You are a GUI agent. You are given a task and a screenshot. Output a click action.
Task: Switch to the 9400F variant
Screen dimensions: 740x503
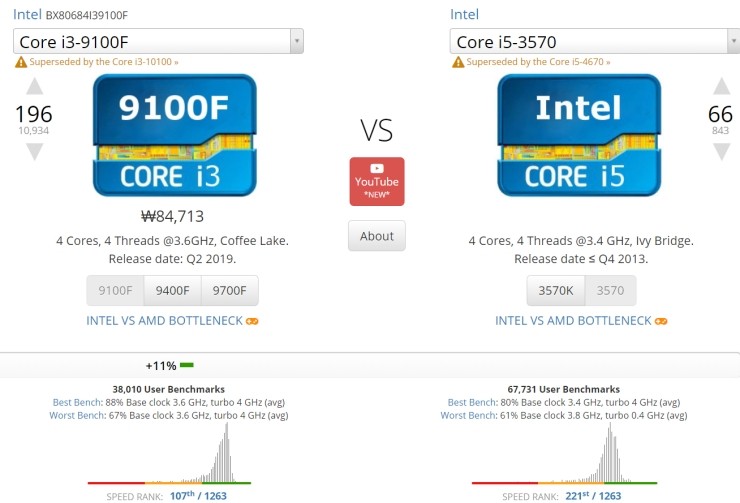tap(172, 291)
